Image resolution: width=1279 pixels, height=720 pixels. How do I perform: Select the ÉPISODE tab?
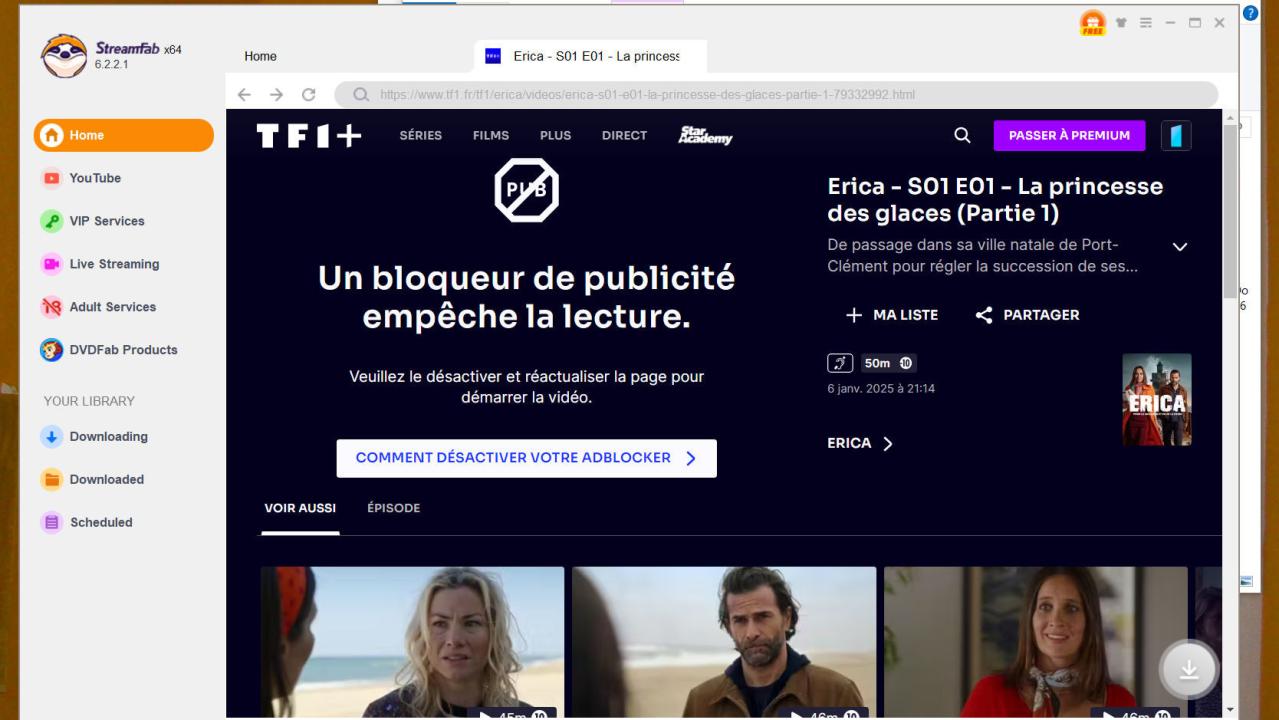[x=394, y=508]
